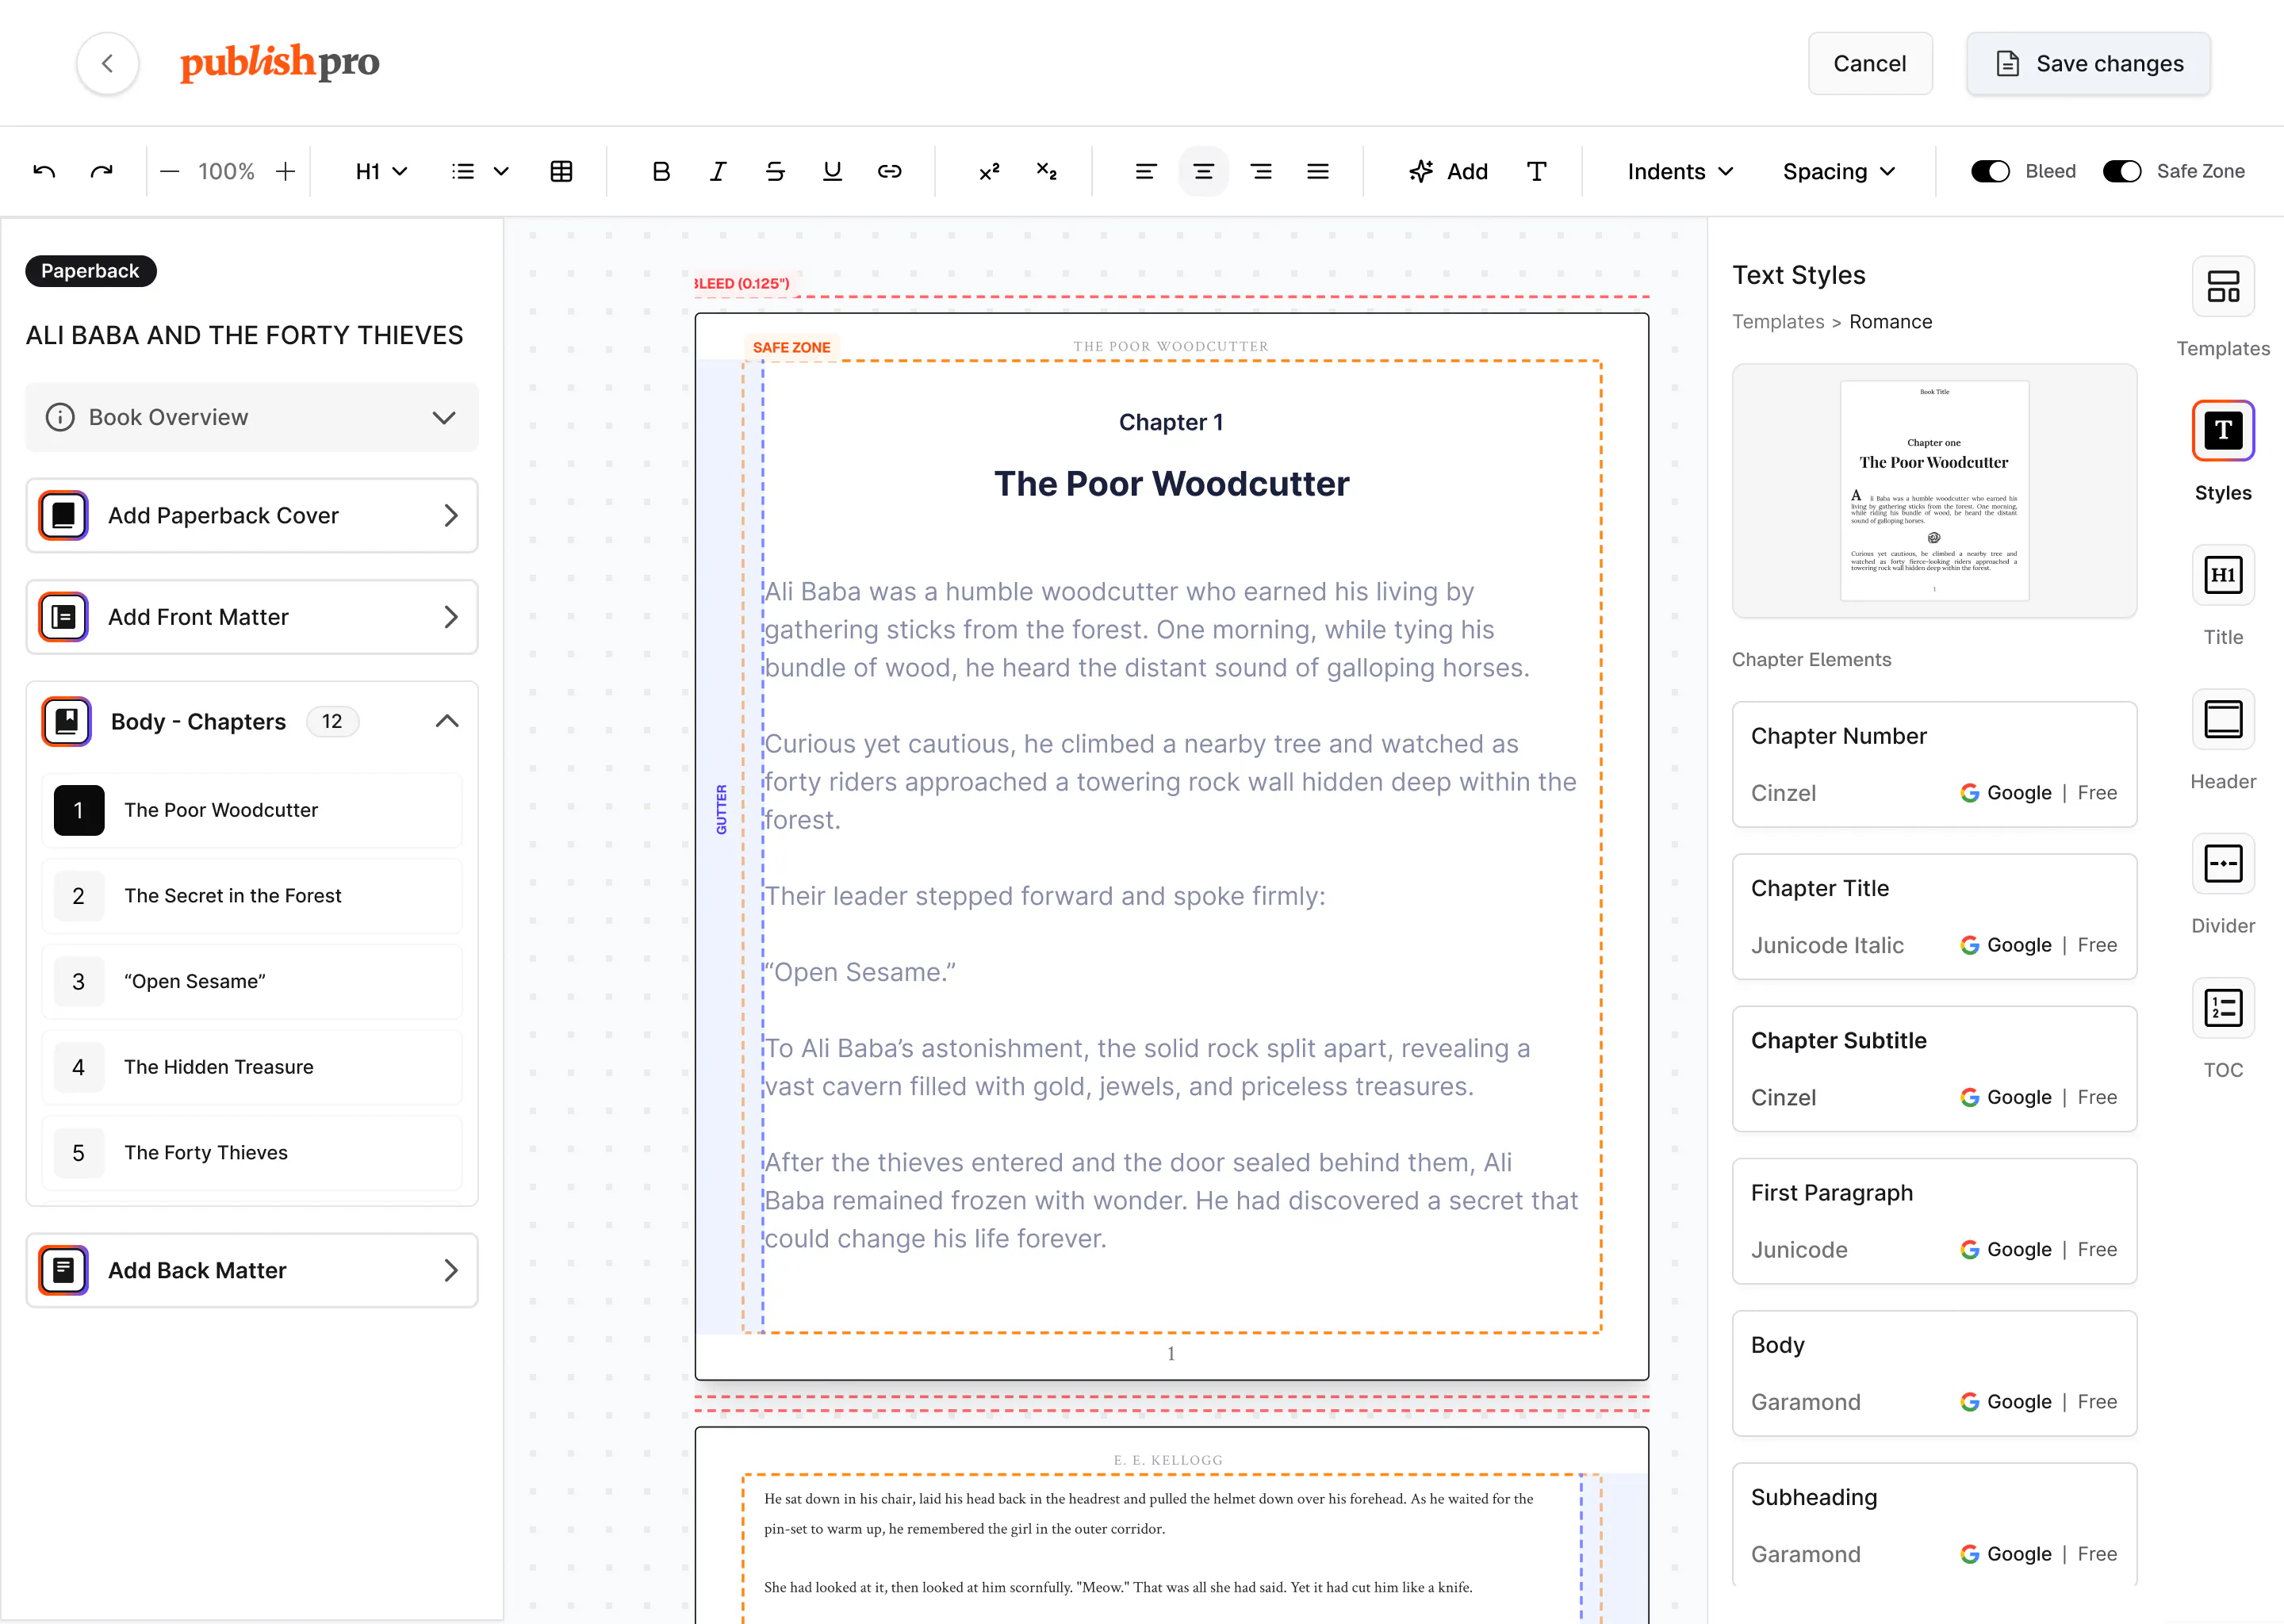Viewport: 2284px width, 1624px height.
Task: Open the Chapter Subtitle style card
Action: pyautogui.click(x=1934, y=1069)
